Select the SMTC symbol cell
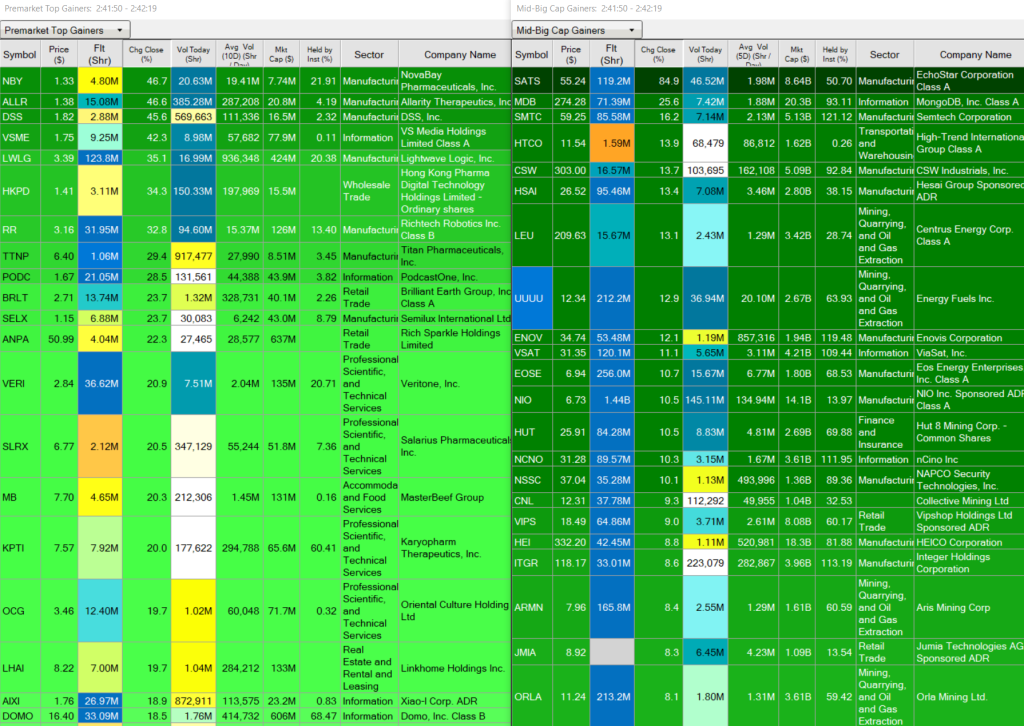 pyautogui.click(x=532, y=117)
